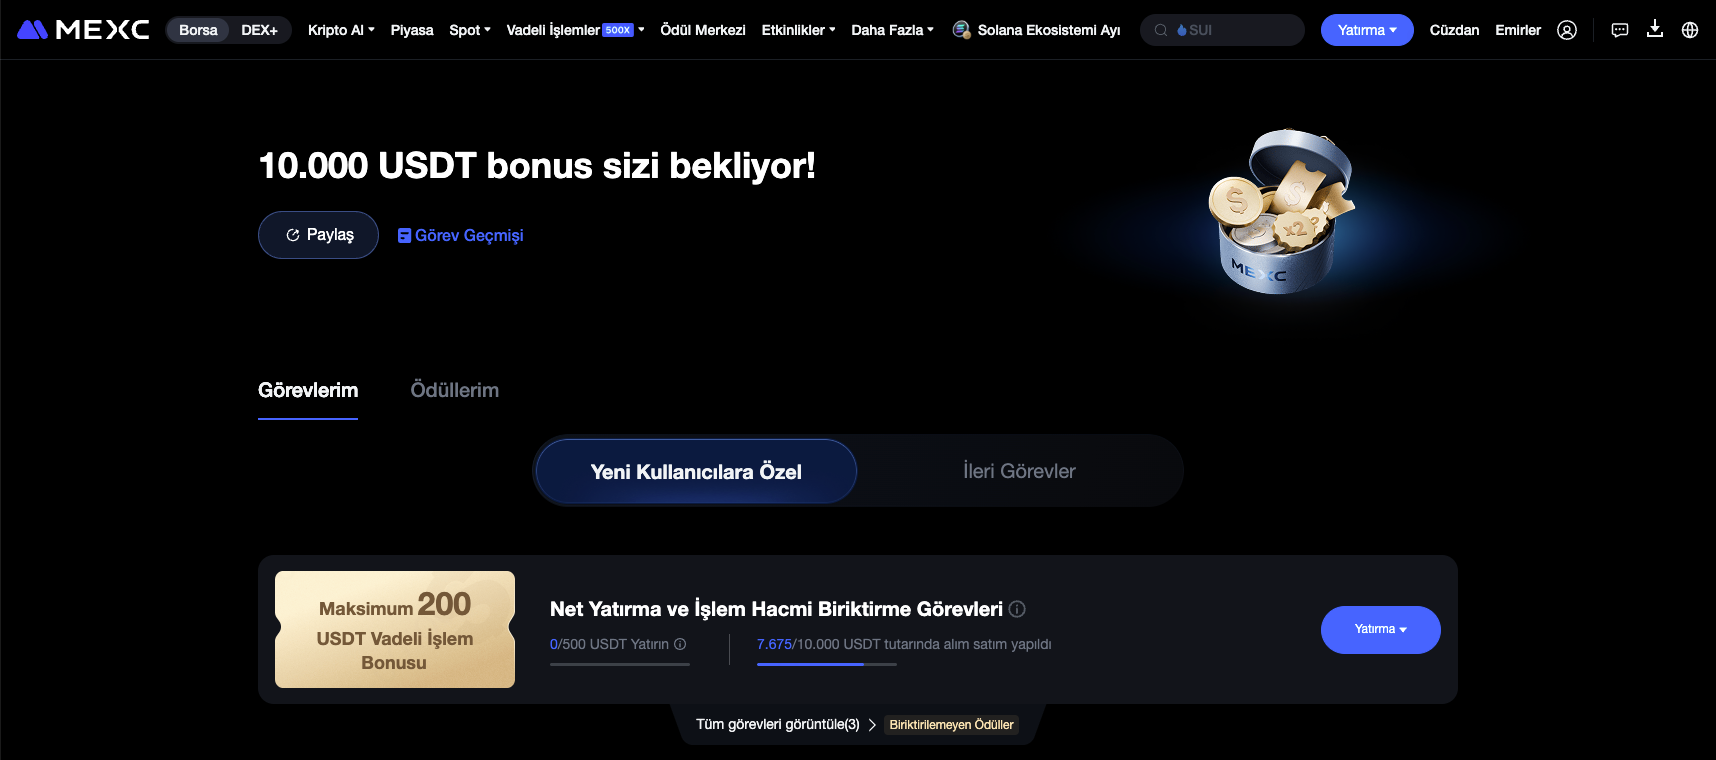1716x760 pixels.
Task: Open the Ödül Merkezi menu item
Action: (x=703, y=30)
